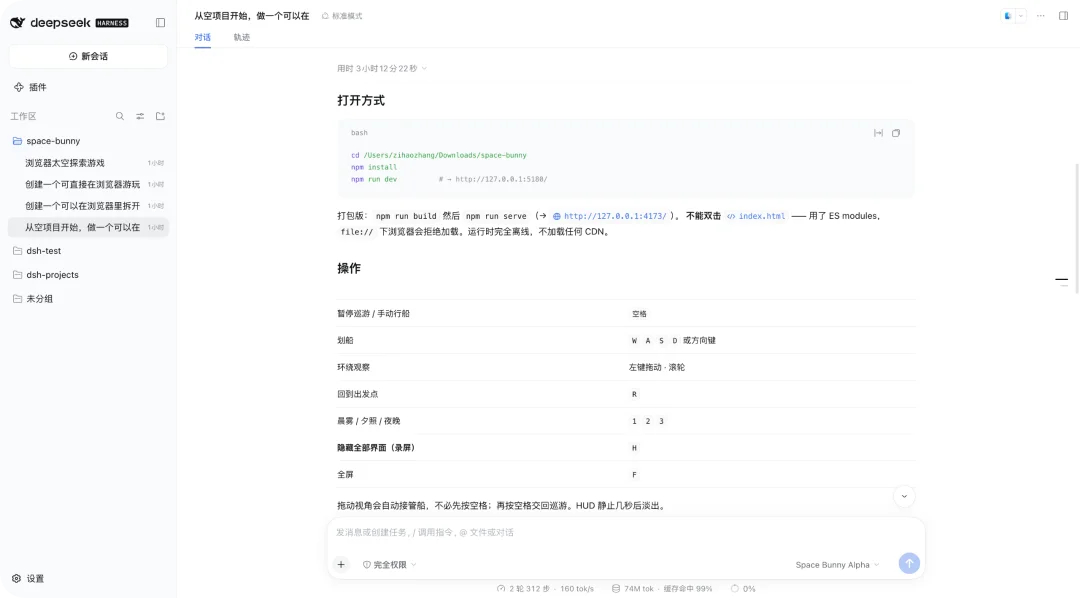1080x598 pixels.
Task: Open the 浏览器太空探索游戏 conversation
Action: pyautogui.click(x=88, y=163)
